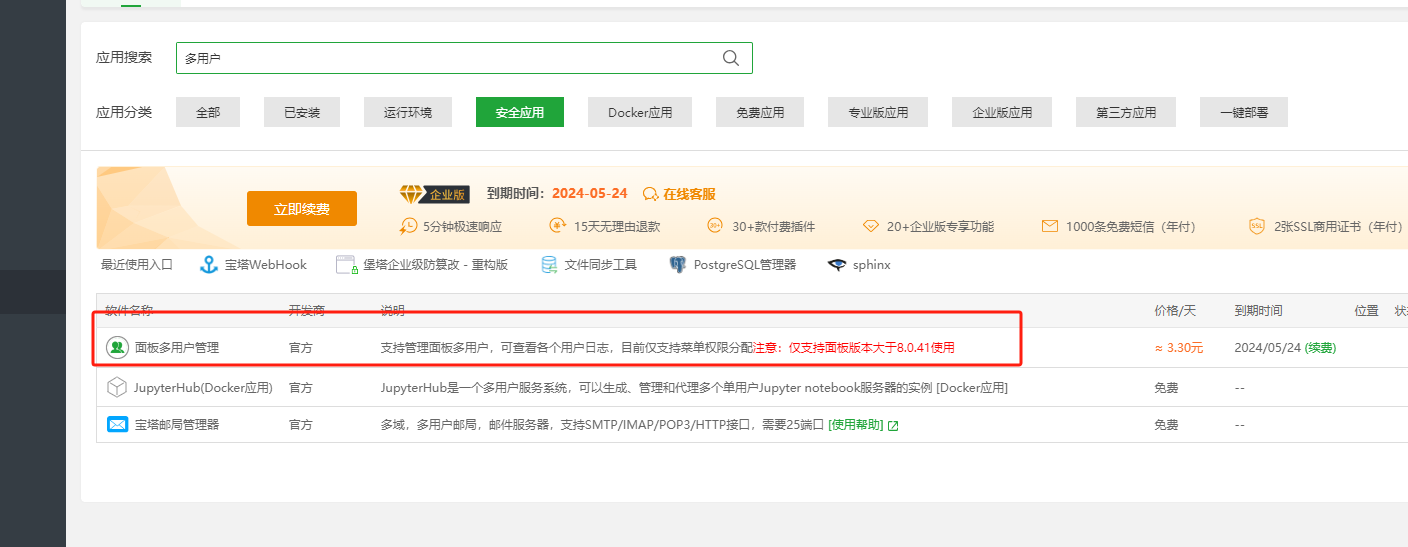Click the JupyterHub cube icon
Viewport: 1408px width, 547px height.
tap(117, 387)
